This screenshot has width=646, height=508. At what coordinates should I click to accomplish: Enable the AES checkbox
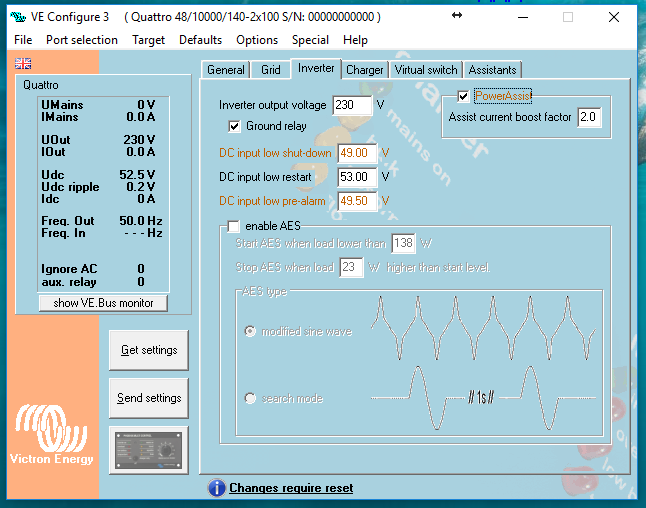coord(234,226)
